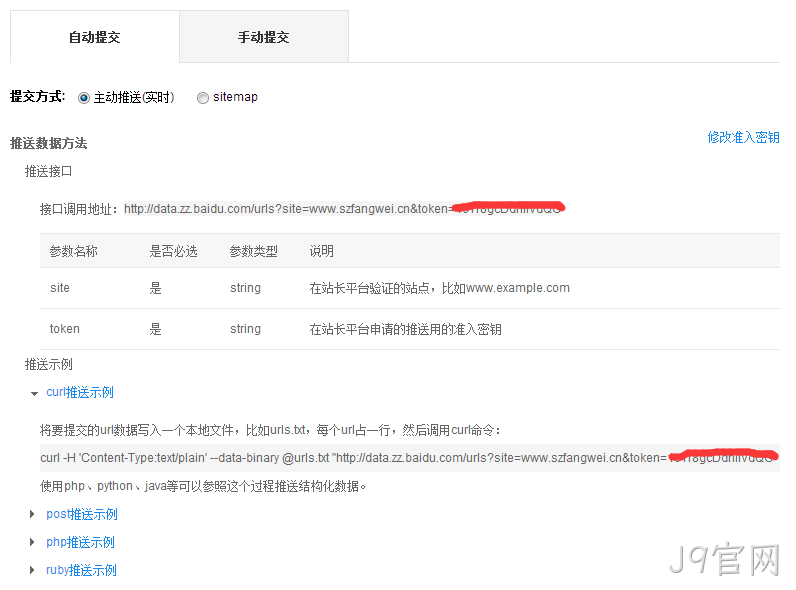Image resolution: width=796 pixels, height=590 pixels.
Task: Click the curl推送示例 link
Action: (80, 392)
